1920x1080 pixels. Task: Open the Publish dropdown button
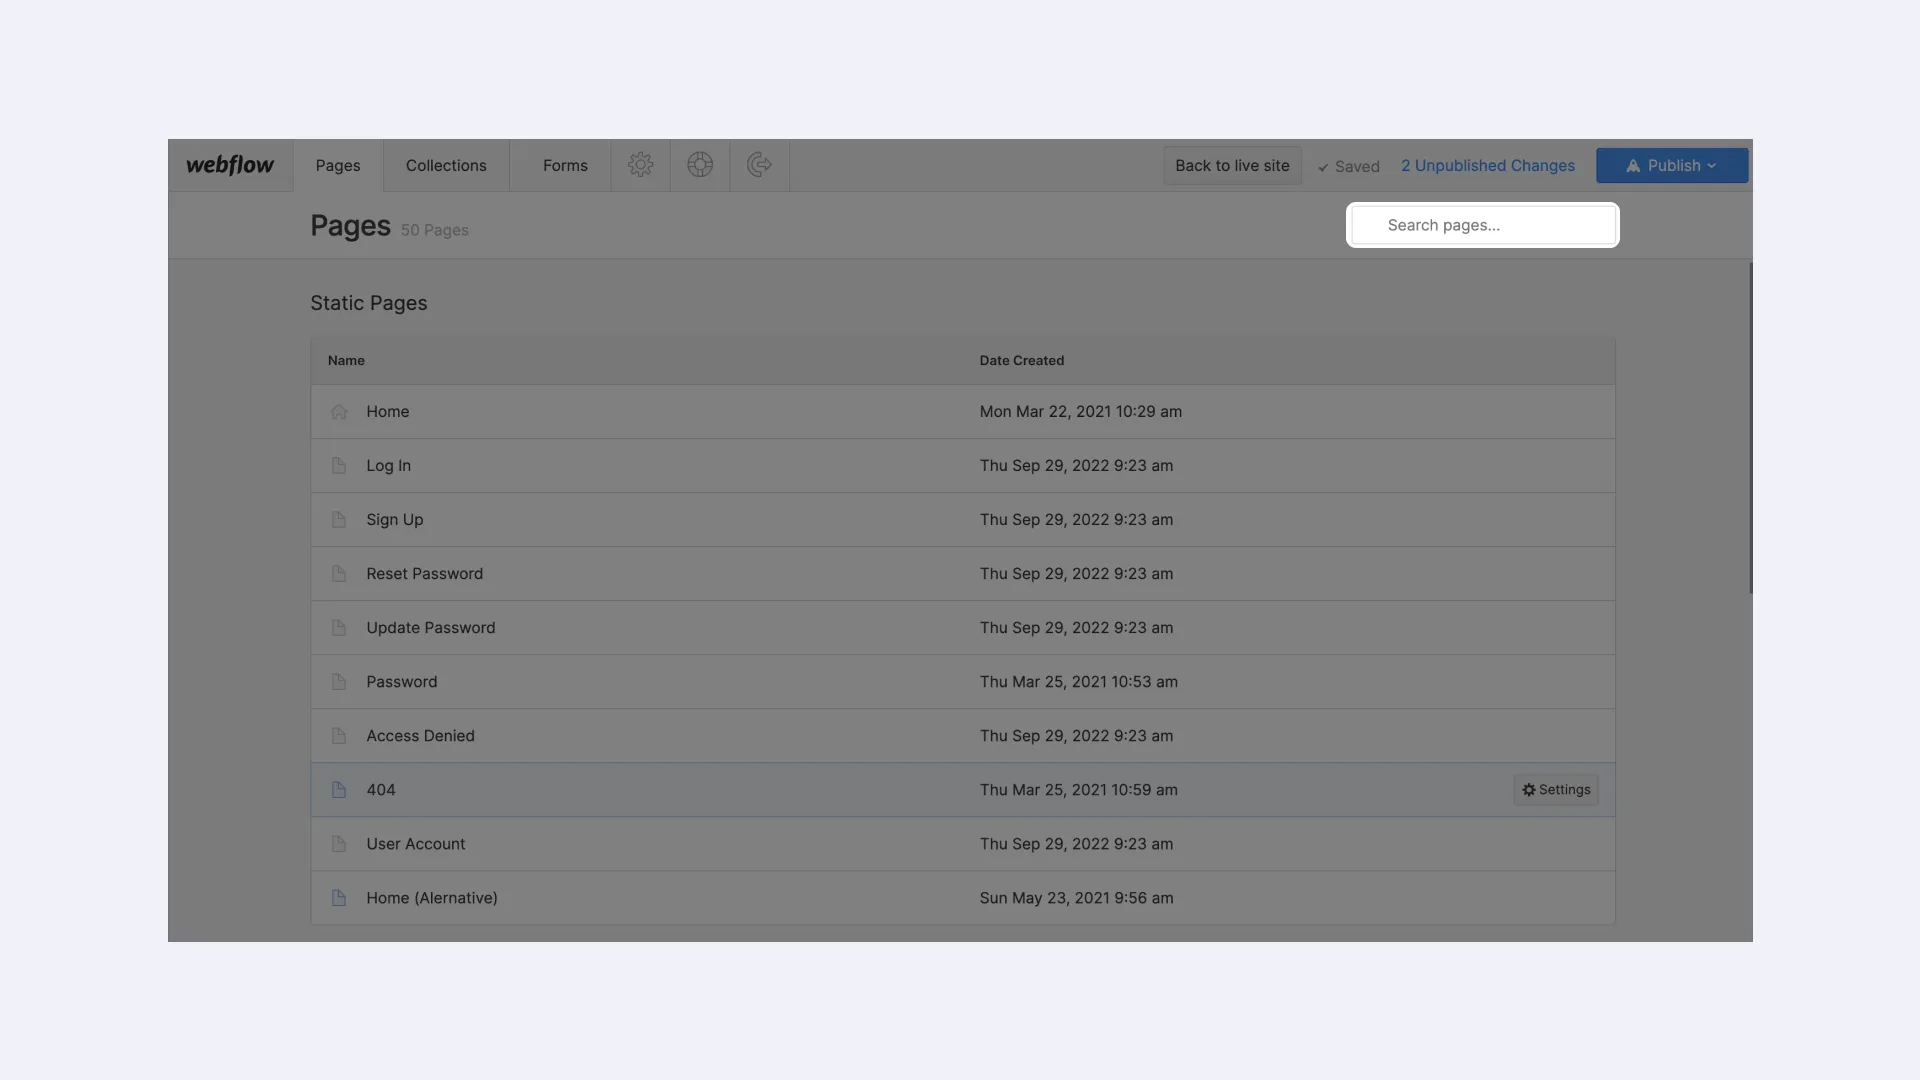[1672, 166]
